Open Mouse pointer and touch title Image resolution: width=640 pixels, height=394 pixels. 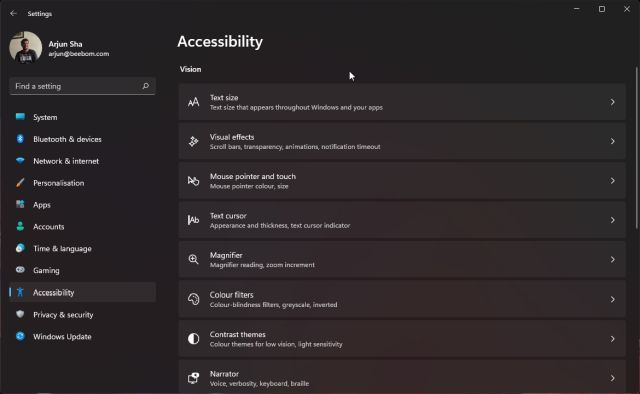click(x=253, y=176)
